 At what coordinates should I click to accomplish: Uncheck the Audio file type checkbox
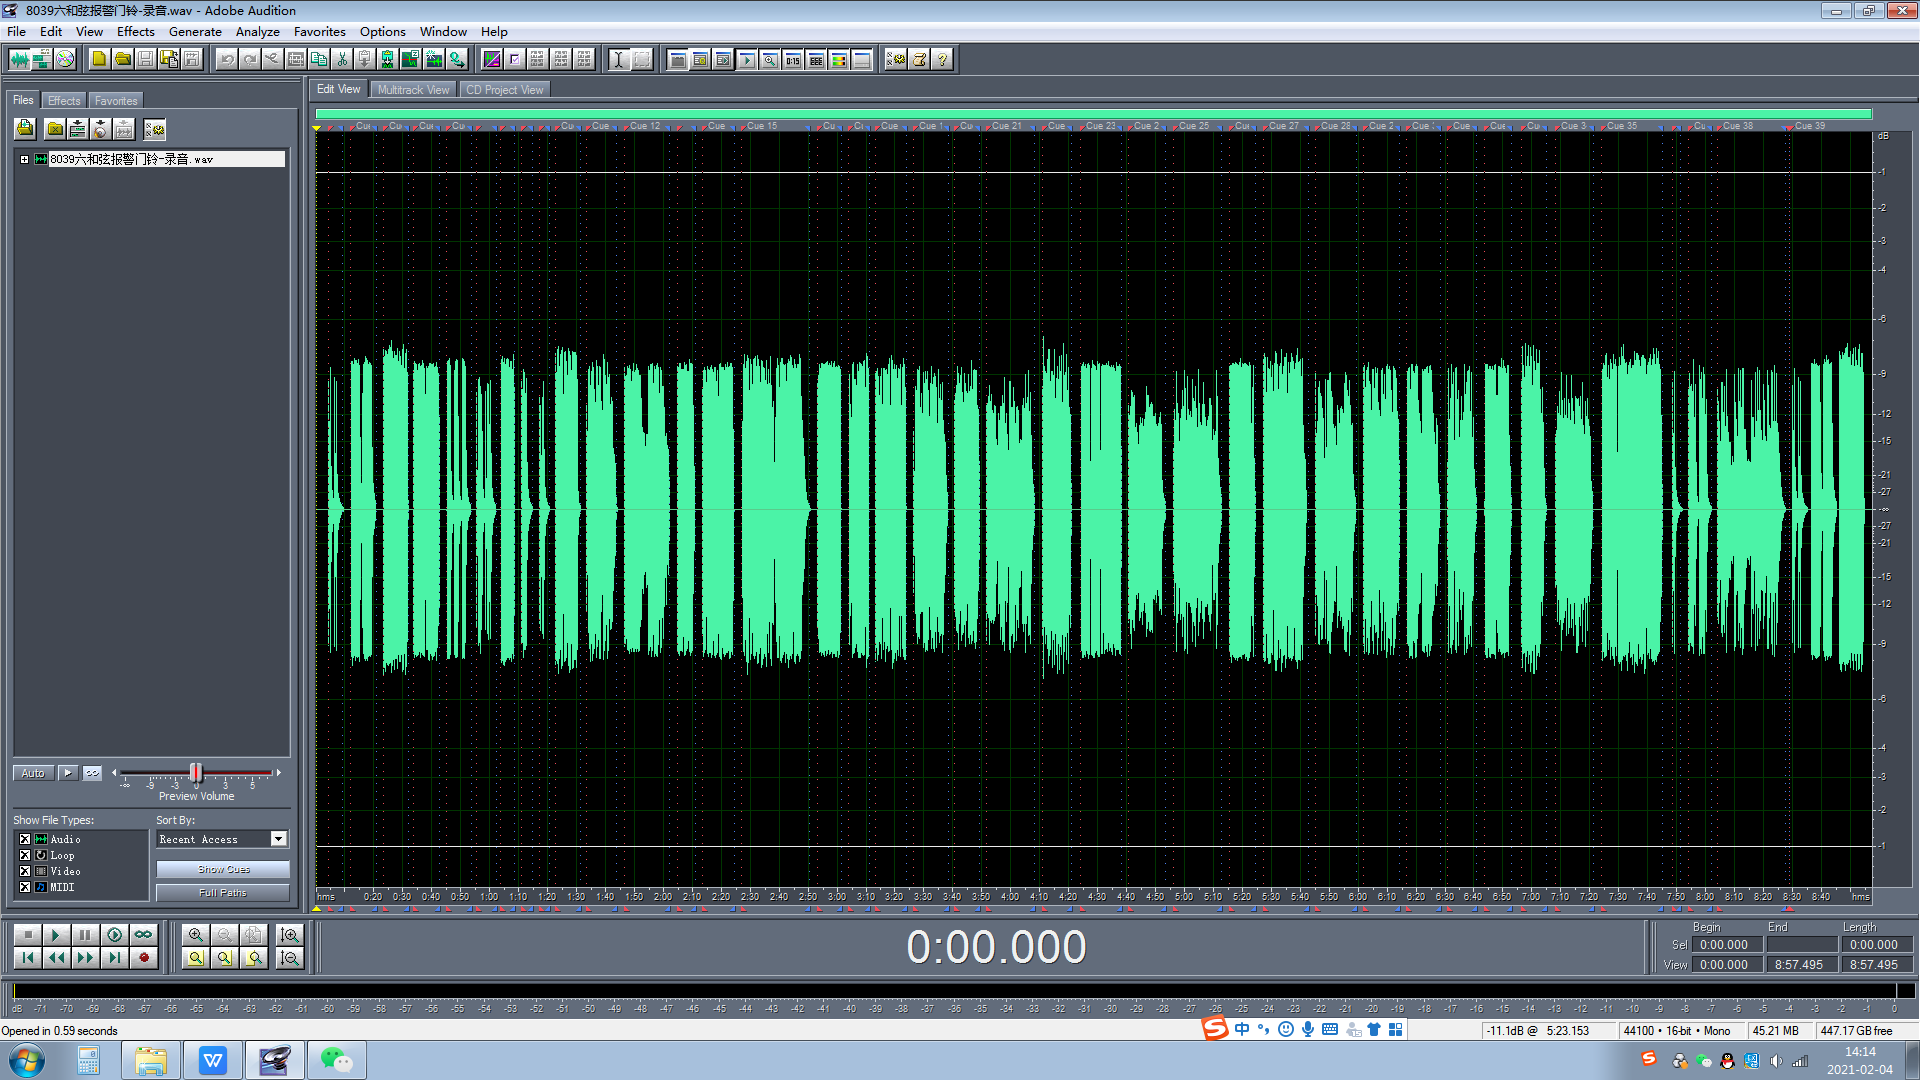click(25, 840)
